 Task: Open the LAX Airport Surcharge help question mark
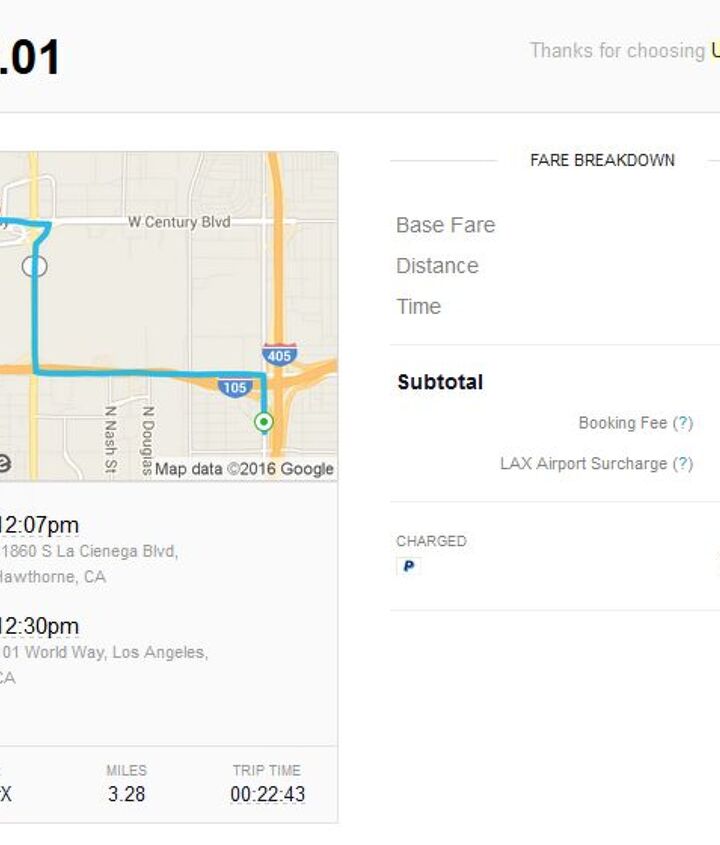pyautogui.click(x=682, y=464)
